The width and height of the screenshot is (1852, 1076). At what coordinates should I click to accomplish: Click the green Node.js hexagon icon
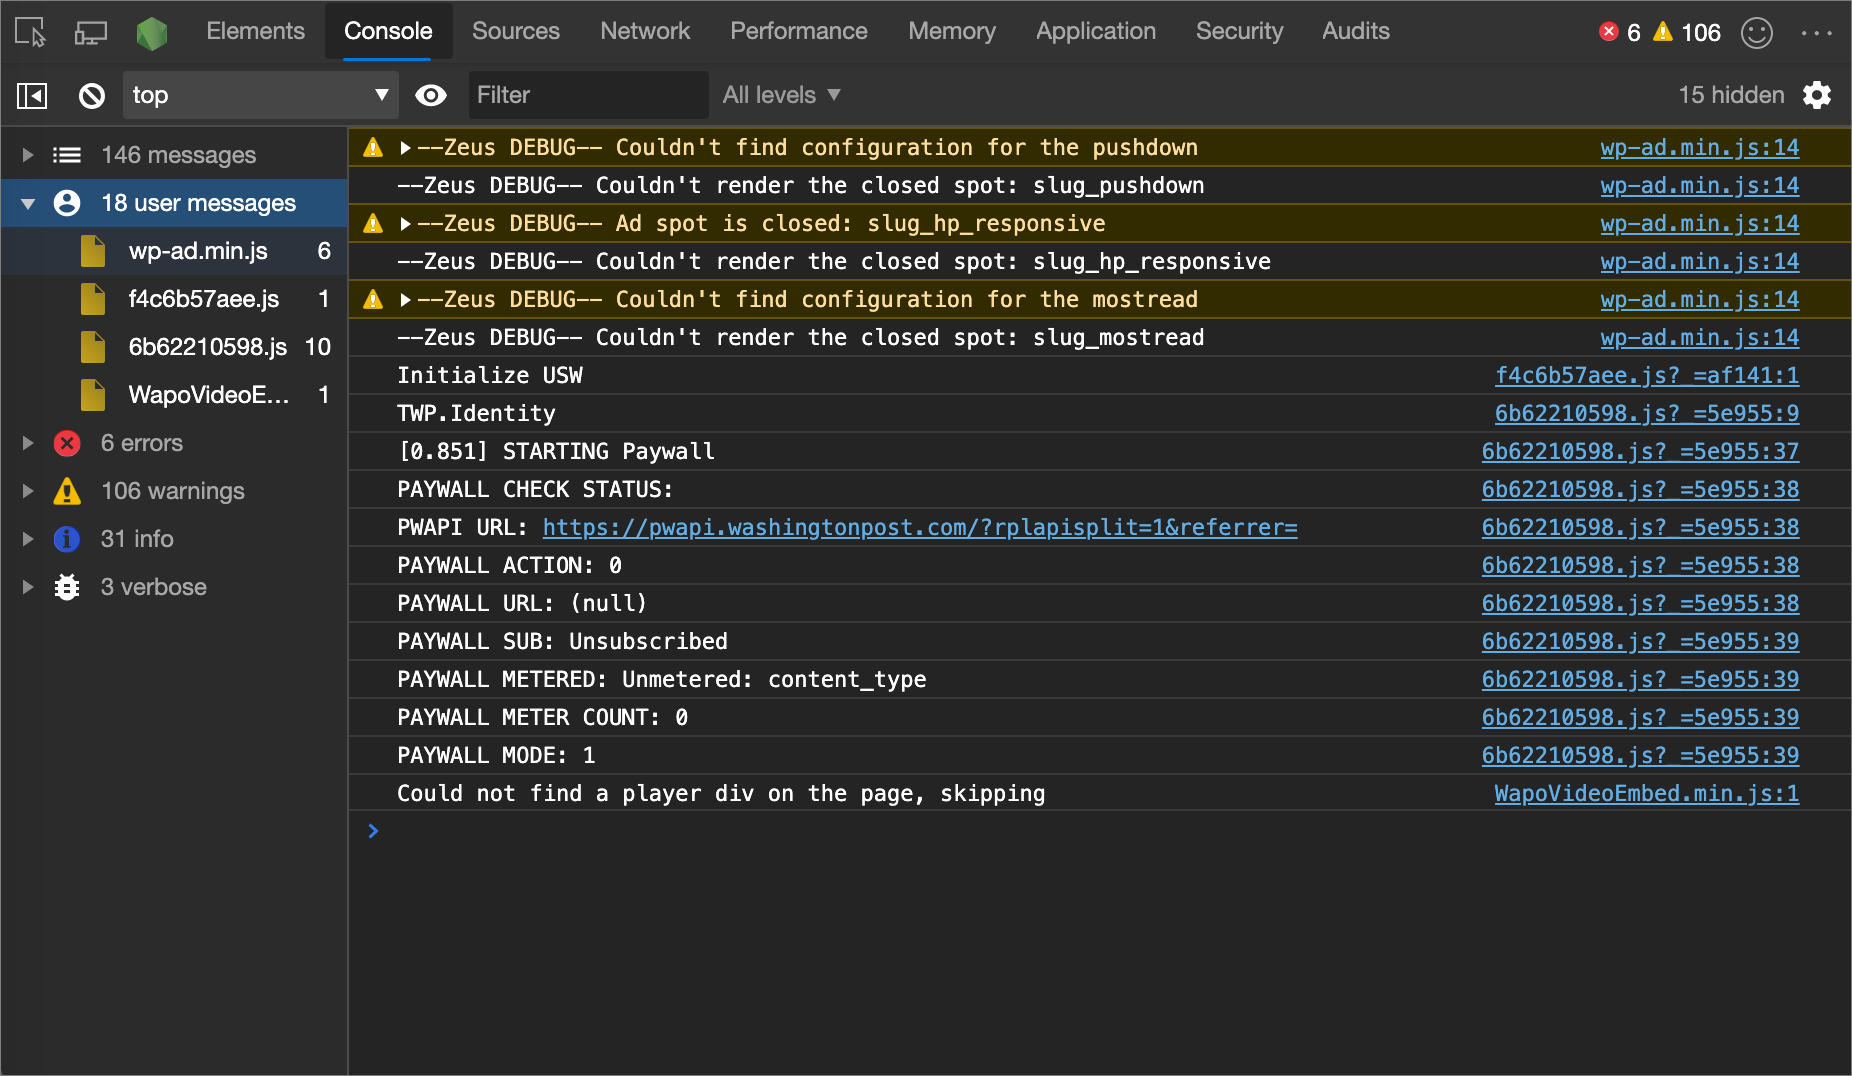152,33
